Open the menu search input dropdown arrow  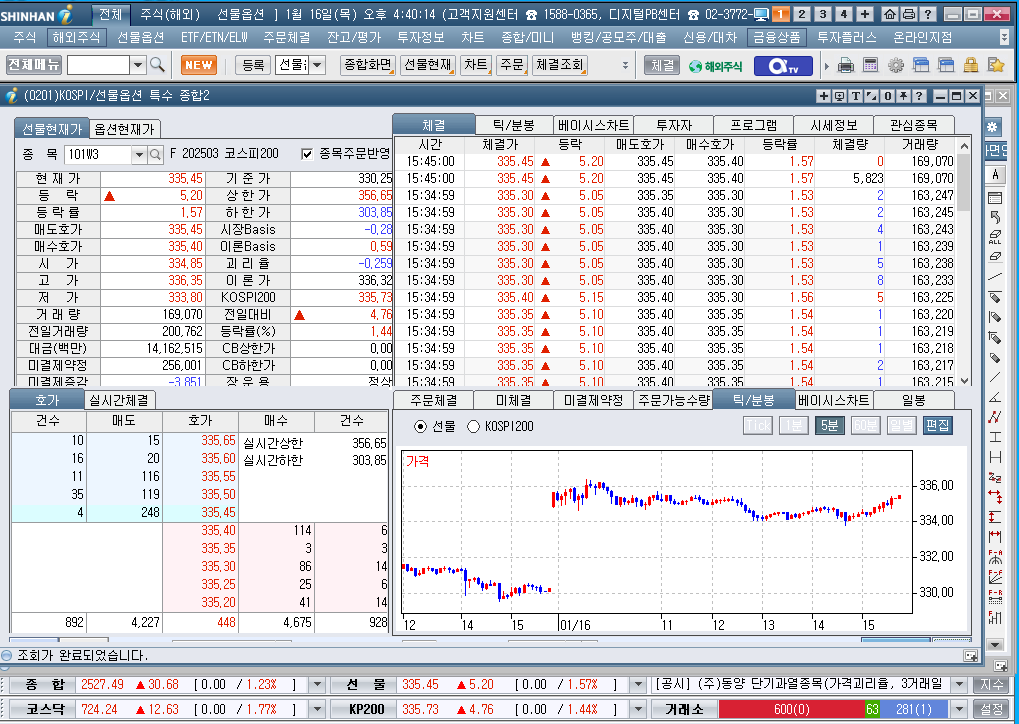point(138,65)
